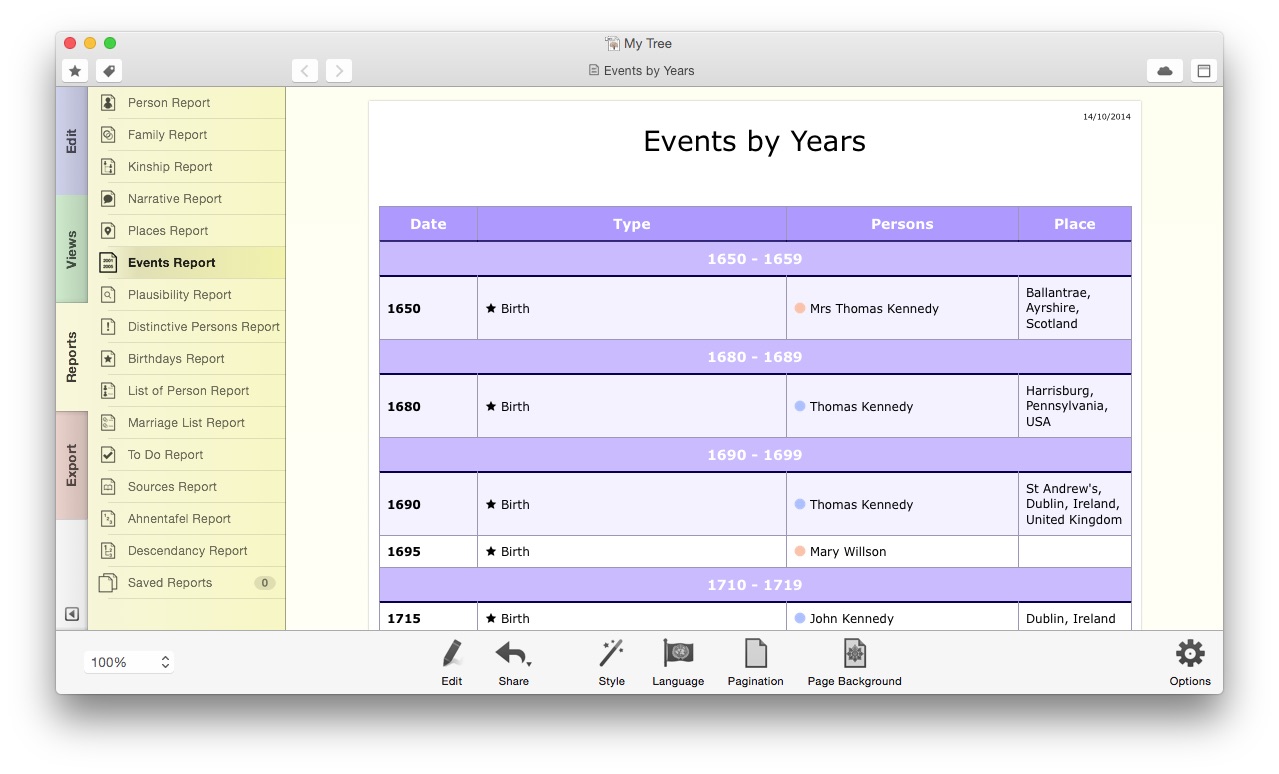Click the Plausibility Report magnifier icon
The height and width of the screenshot is (774, 1279).
click(108, 295)
